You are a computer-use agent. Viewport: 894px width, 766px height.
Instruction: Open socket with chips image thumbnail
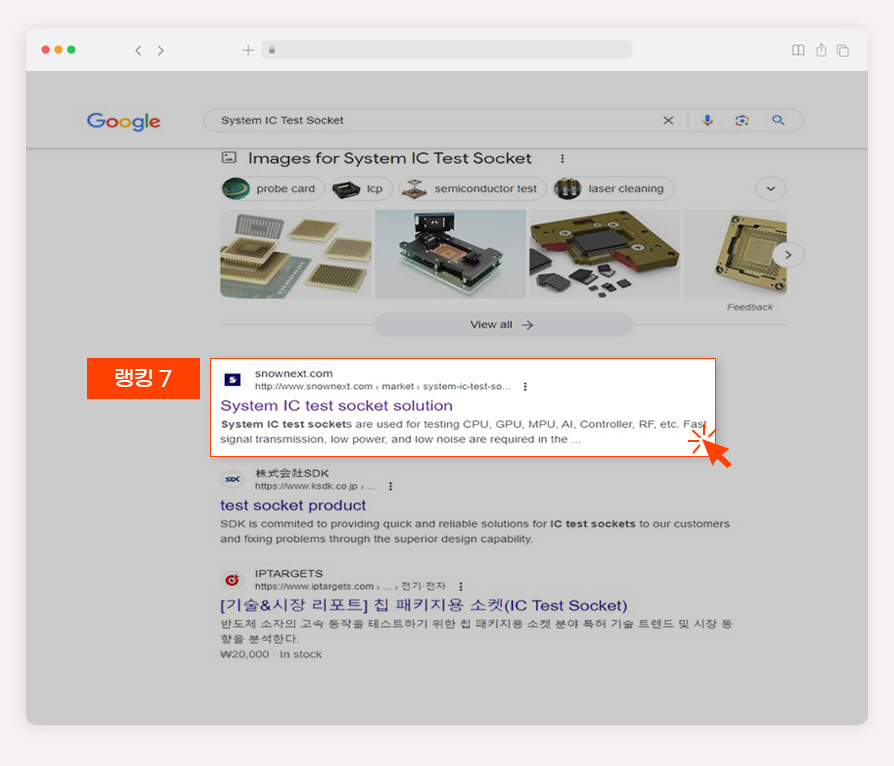click(605, 254)
